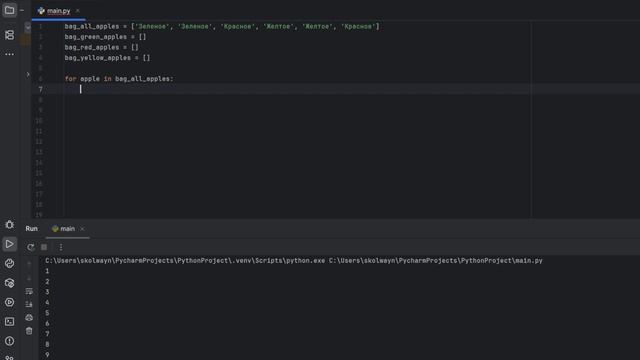Click console output number 3

point(47,292)
